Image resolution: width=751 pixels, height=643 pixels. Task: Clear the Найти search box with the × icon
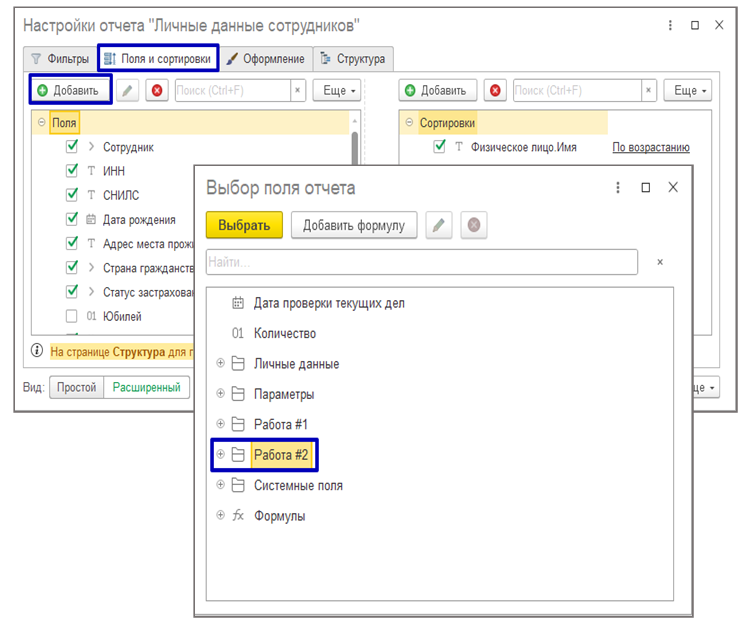659,262
